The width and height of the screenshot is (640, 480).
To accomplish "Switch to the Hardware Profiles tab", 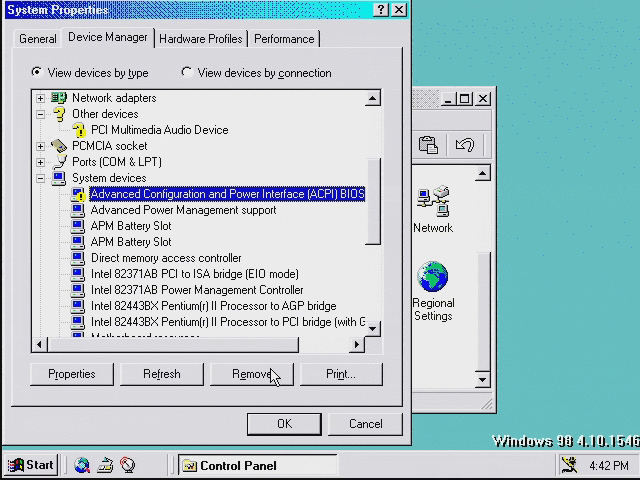I will click(x=201, y=39).
